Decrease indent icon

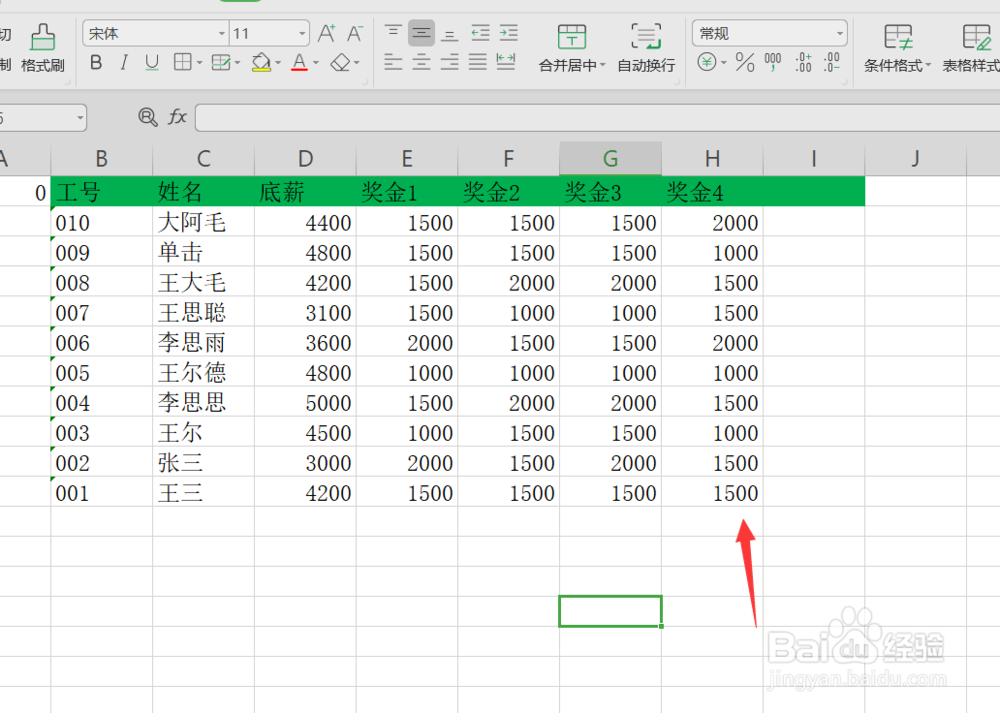pyautogui.click(x=480, y=33)
